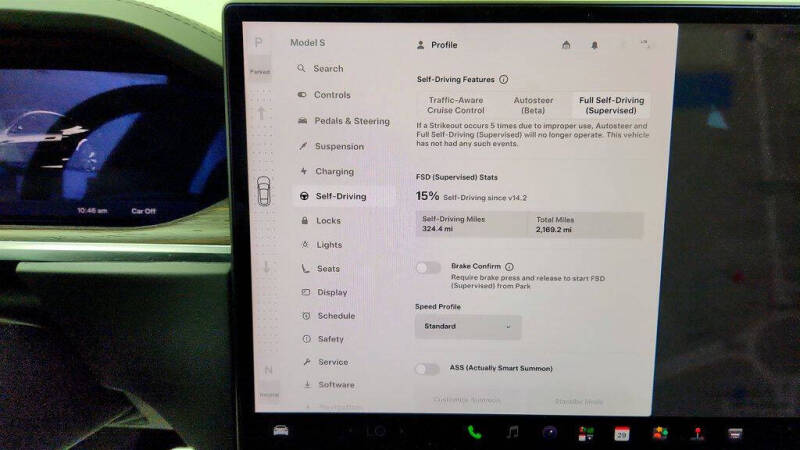Screen dimensions: 800x450
Task: Open the red Arcade joystick app
Action: click(697, 434)
